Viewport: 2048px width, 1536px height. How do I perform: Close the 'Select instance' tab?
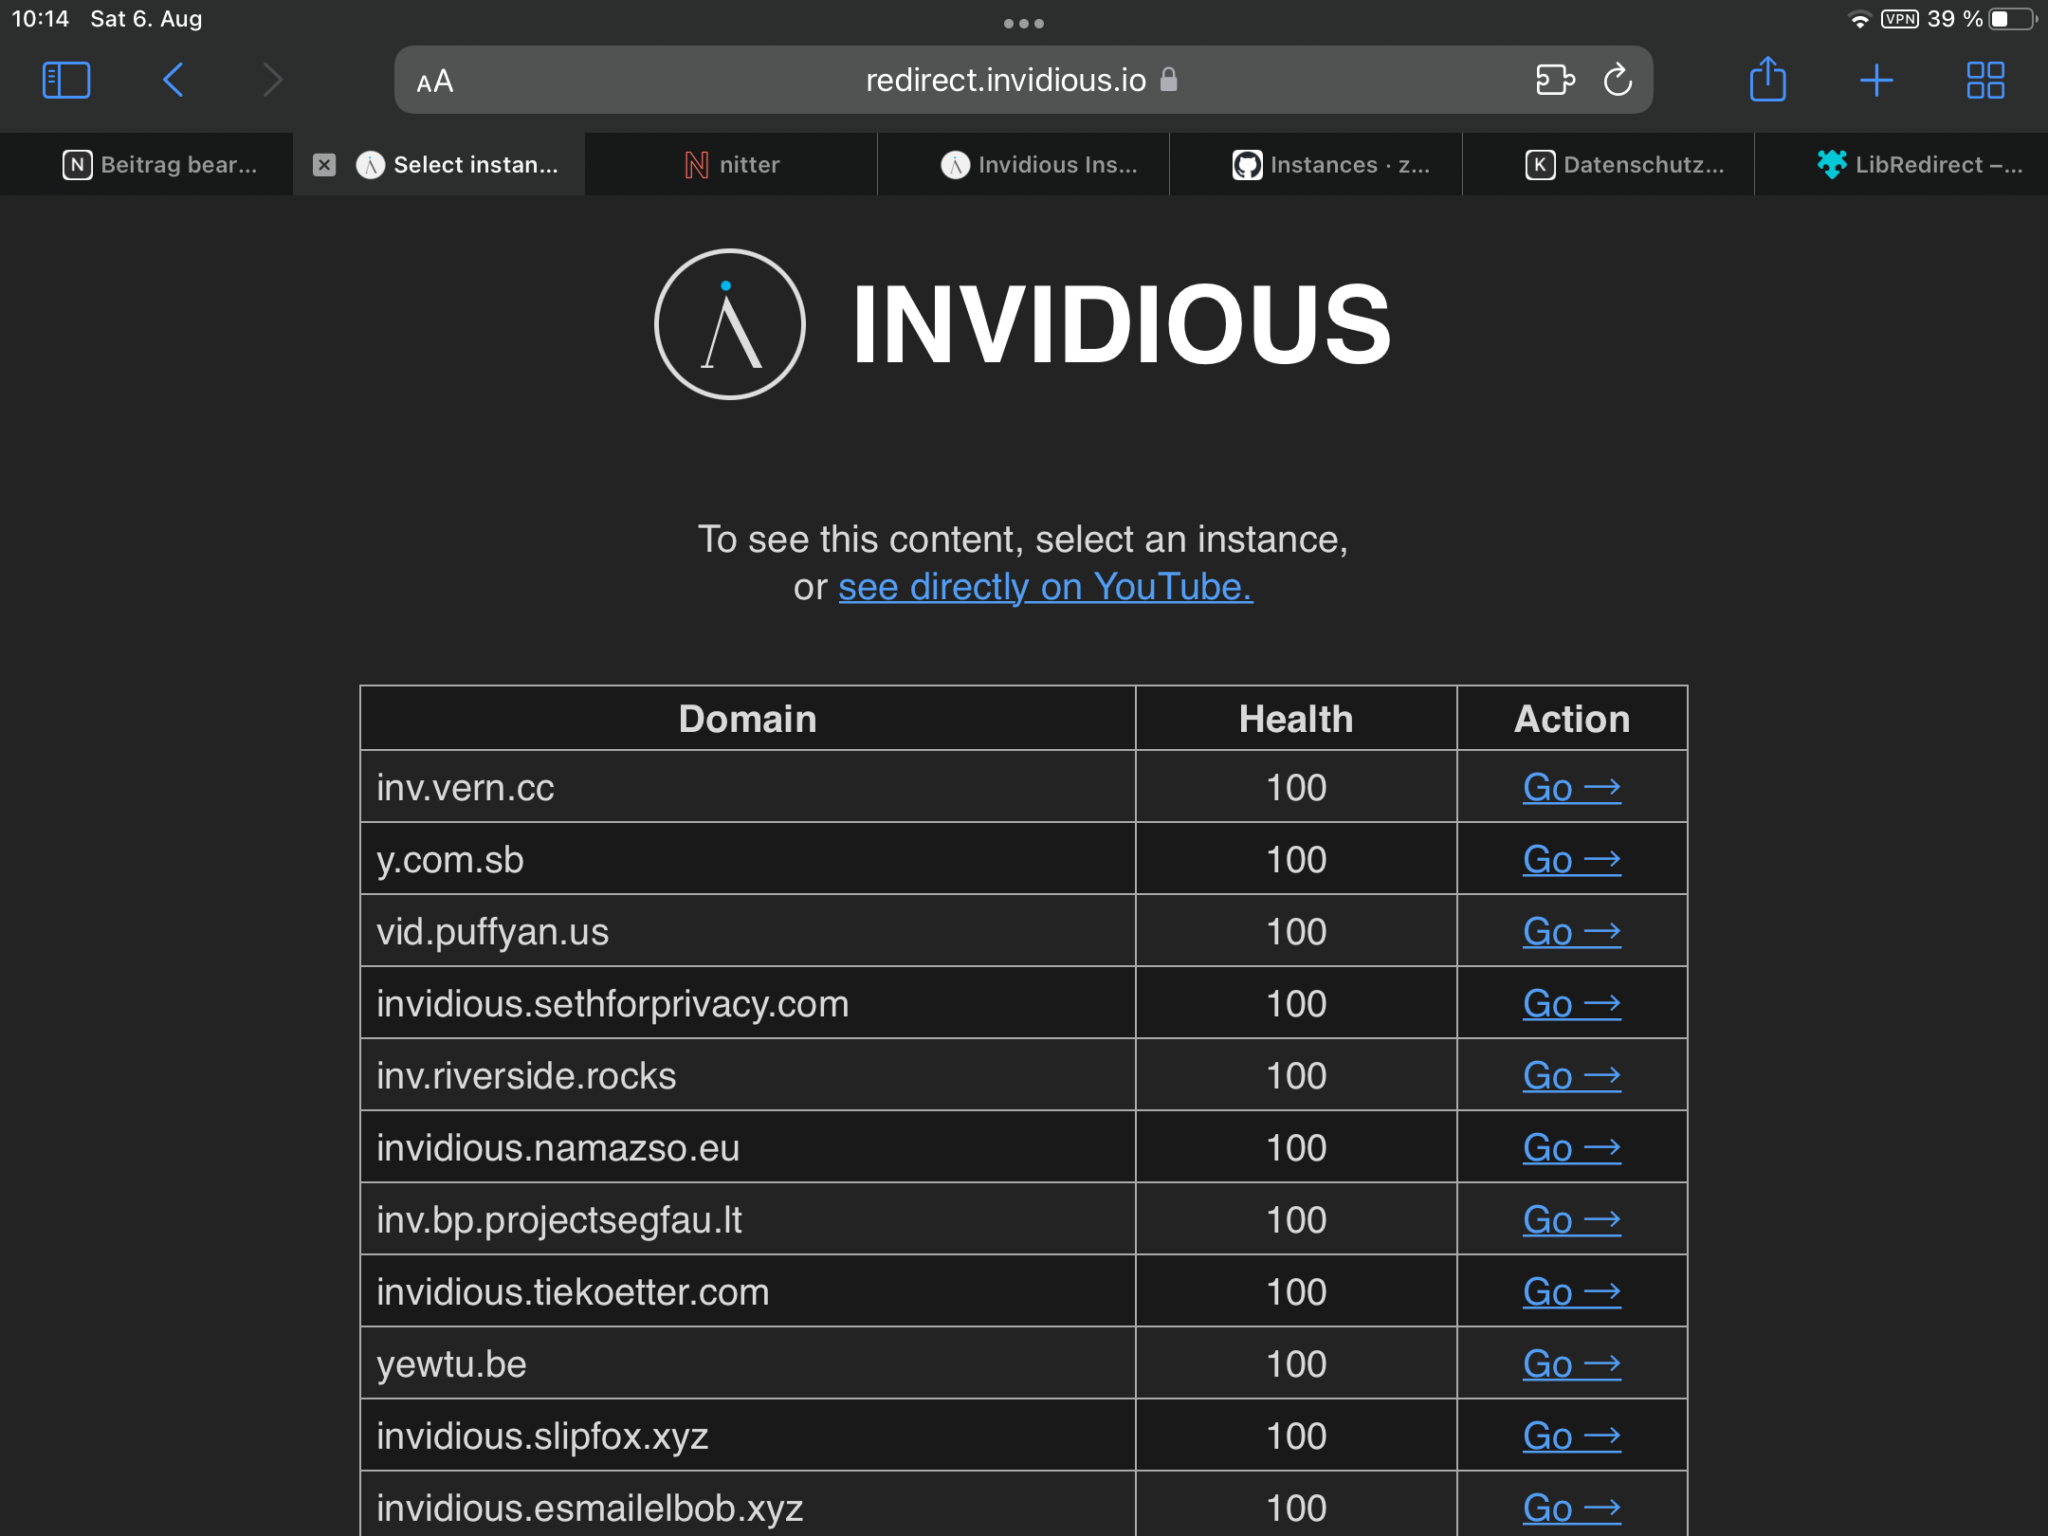(323, 164)
